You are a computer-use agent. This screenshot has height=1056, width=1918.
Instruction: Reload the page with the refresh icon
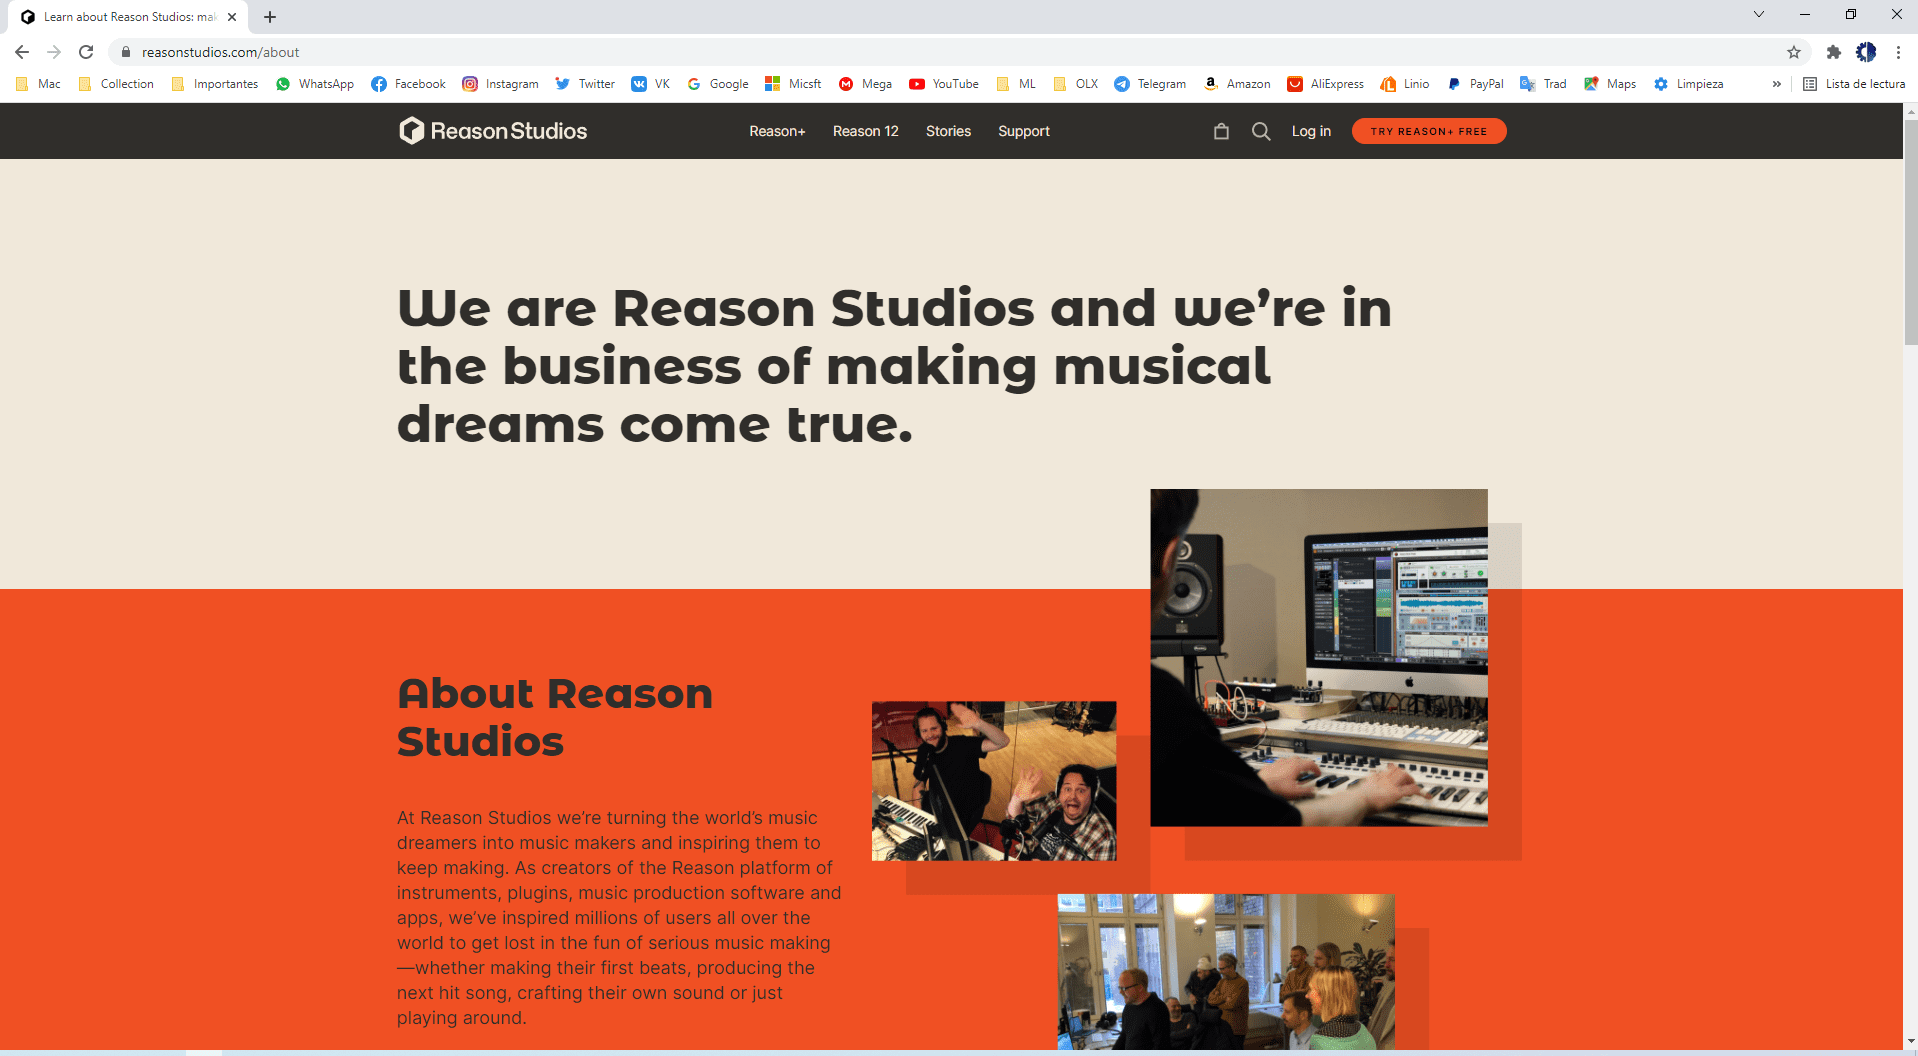point(86,52)
